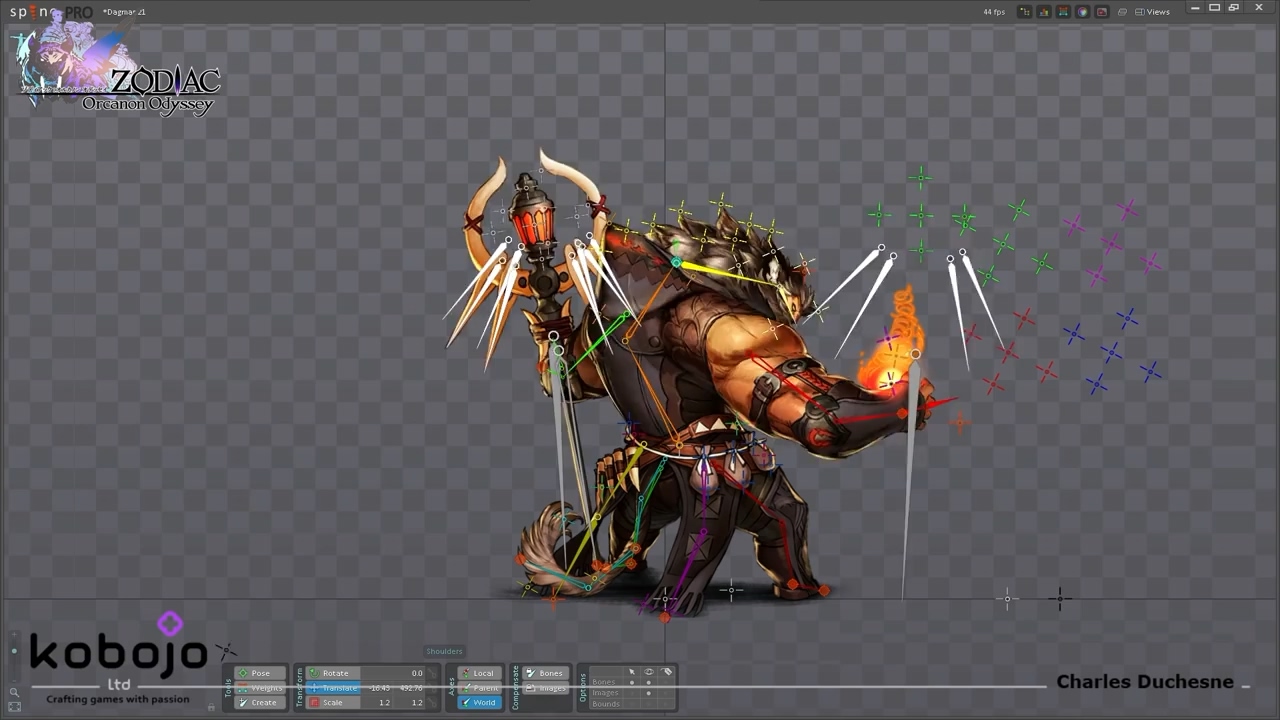
Task: Click the color wheel icon in top bar
Action: tap(1082, 12)
